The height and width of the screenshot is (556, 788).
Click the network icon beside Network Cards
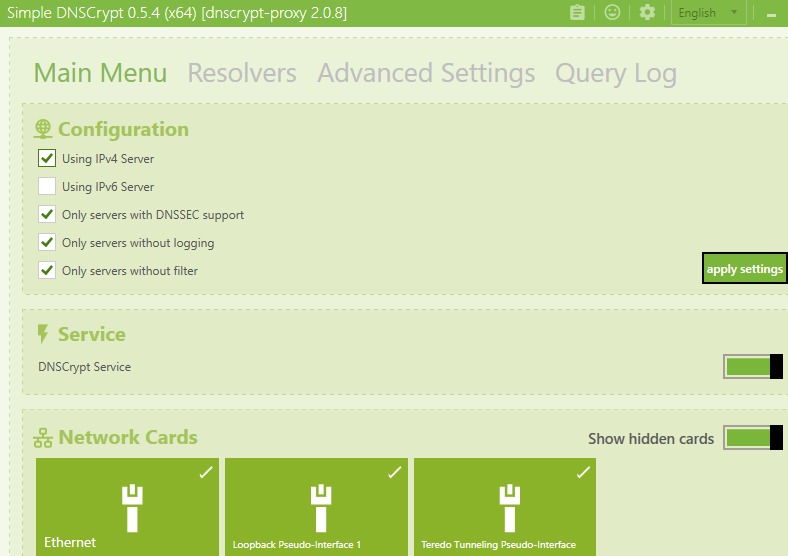43,438
